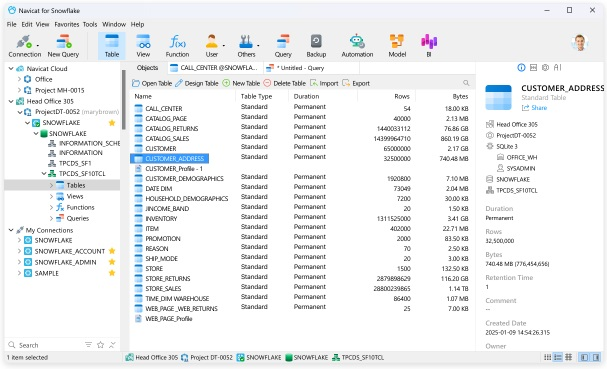Open the AI panel icon
607x369 pixels.
557,67
